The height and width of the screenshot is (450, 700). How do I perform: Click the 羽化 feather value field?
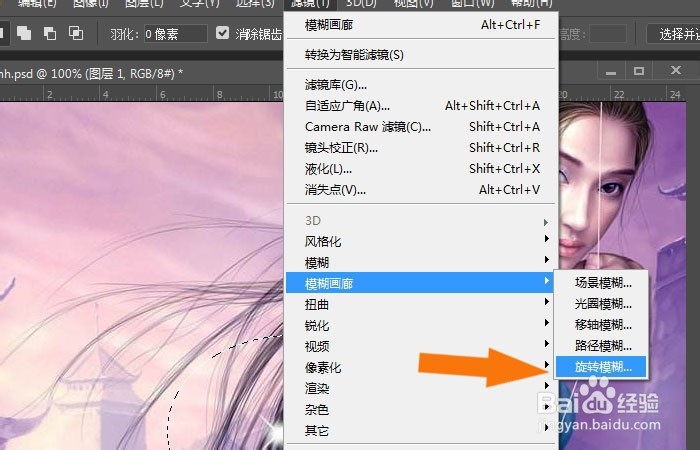175,34
